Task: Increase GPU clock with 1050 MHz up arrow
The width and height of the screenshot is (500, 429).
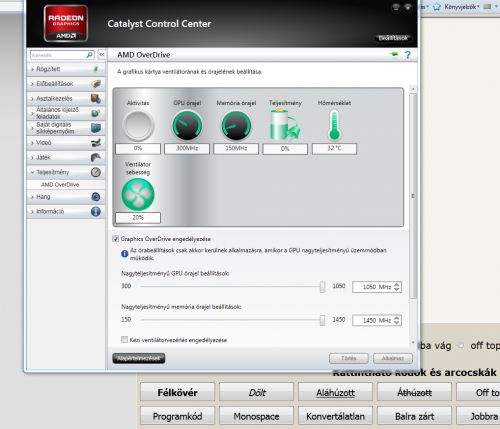Action: coord(397,284)
